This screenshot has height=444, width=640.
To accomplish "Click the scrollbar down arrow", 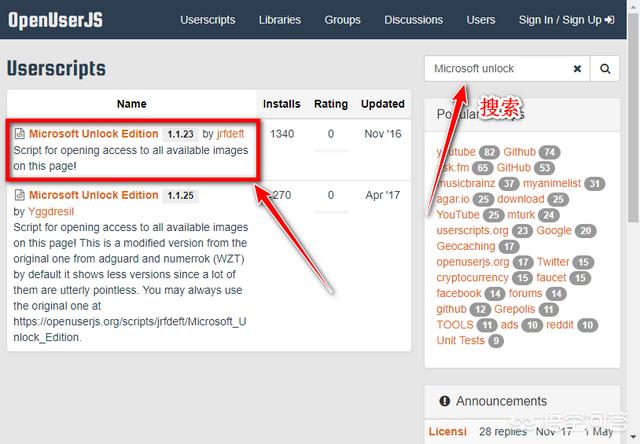I will pyautogui.click(x=633, y=439).
